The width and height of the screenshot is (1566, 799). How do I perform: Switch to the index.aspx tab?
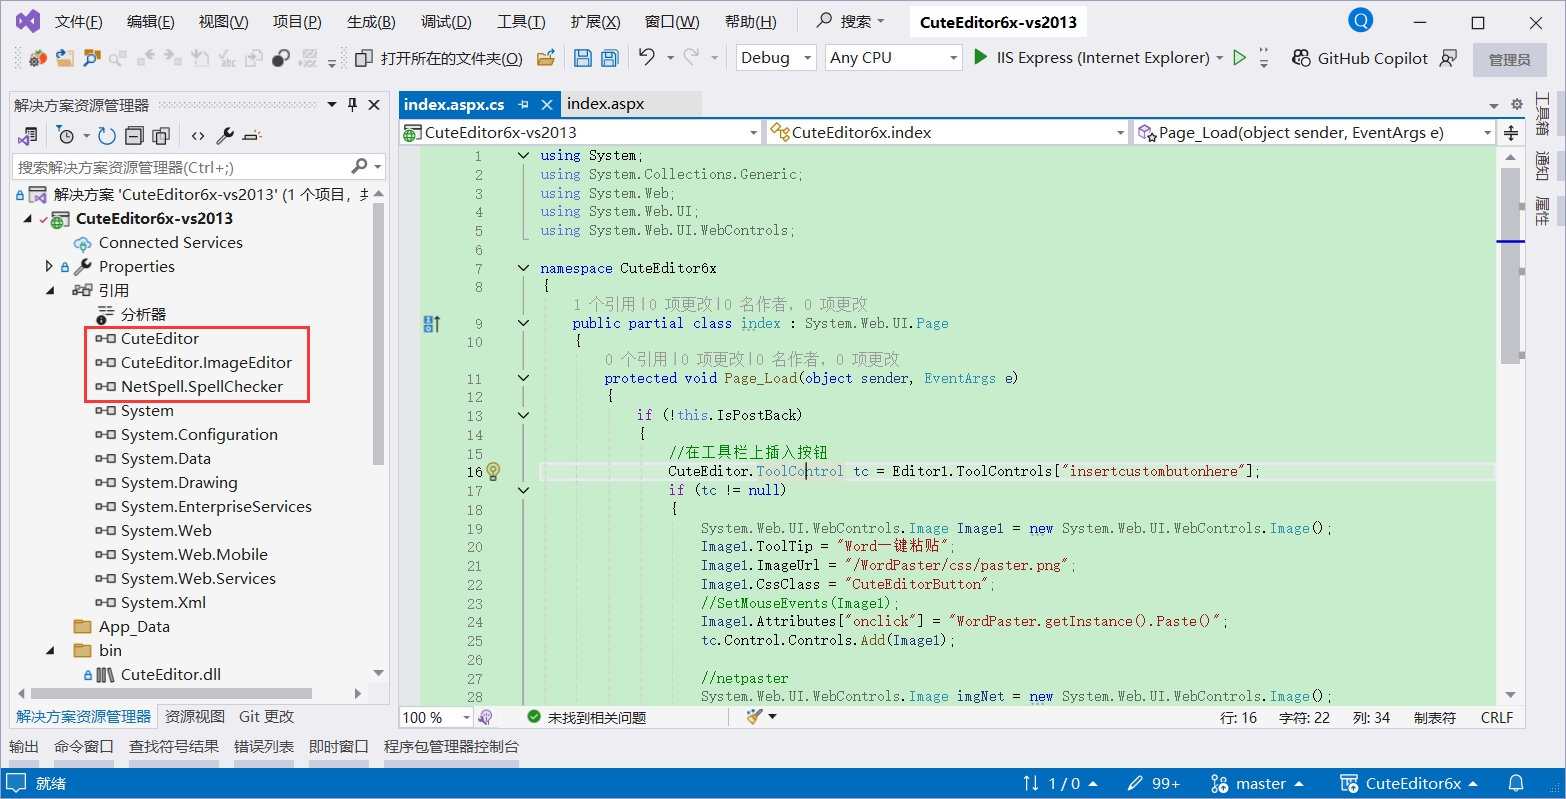[606, 104]
